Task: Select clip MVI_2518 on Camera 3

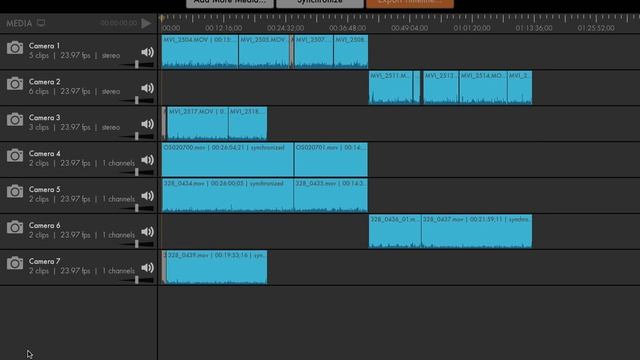Action: tap(248, 123)
